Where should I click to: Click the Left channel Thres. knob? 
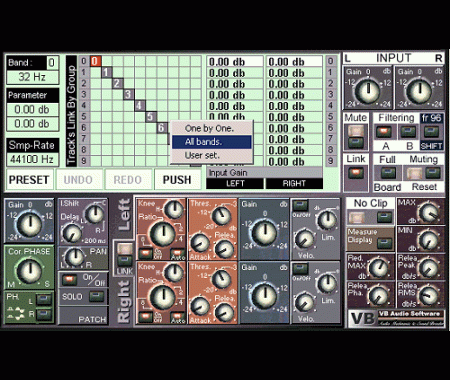[221, 216]
